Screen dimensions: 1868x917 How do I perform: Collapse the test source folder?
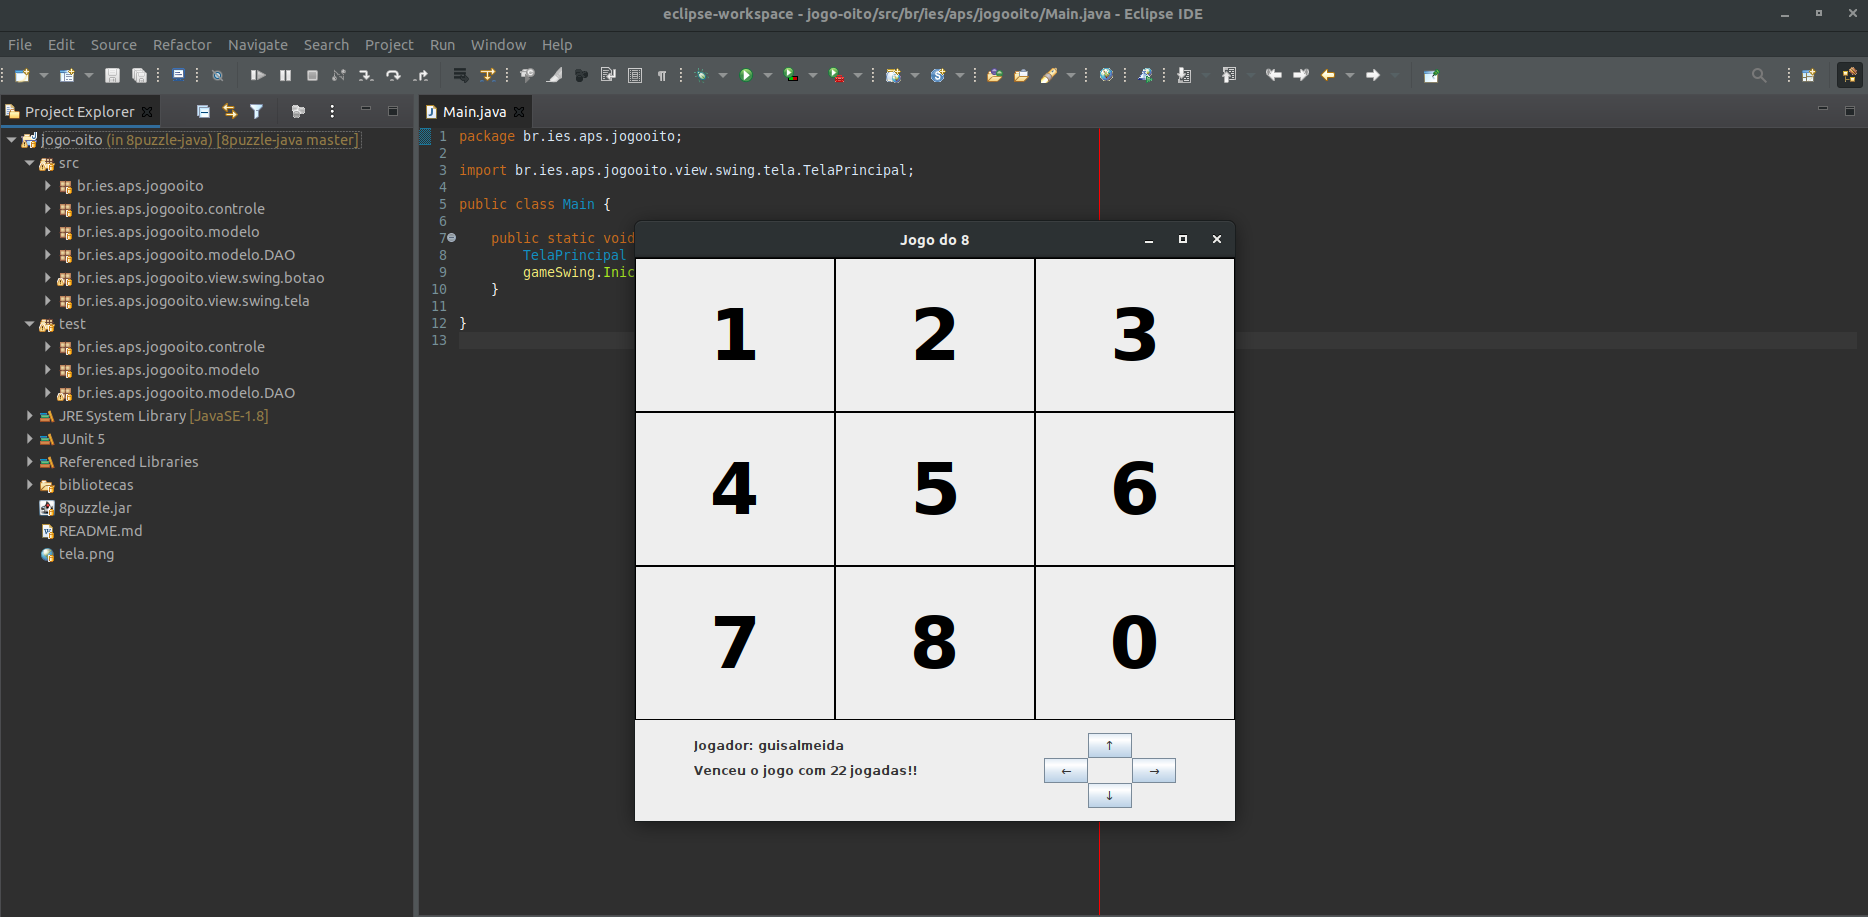(x=30, y=324)
